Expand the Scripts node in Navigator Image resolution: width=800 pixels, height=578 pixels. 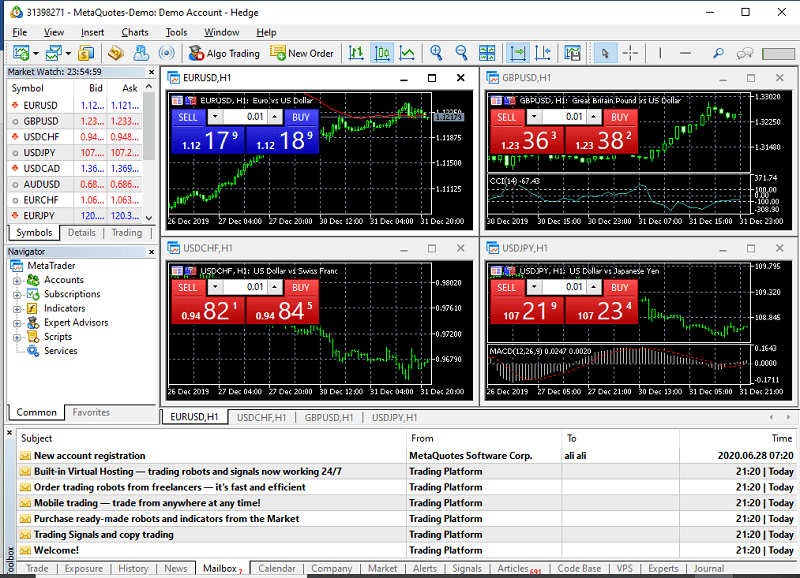(17, 338)
